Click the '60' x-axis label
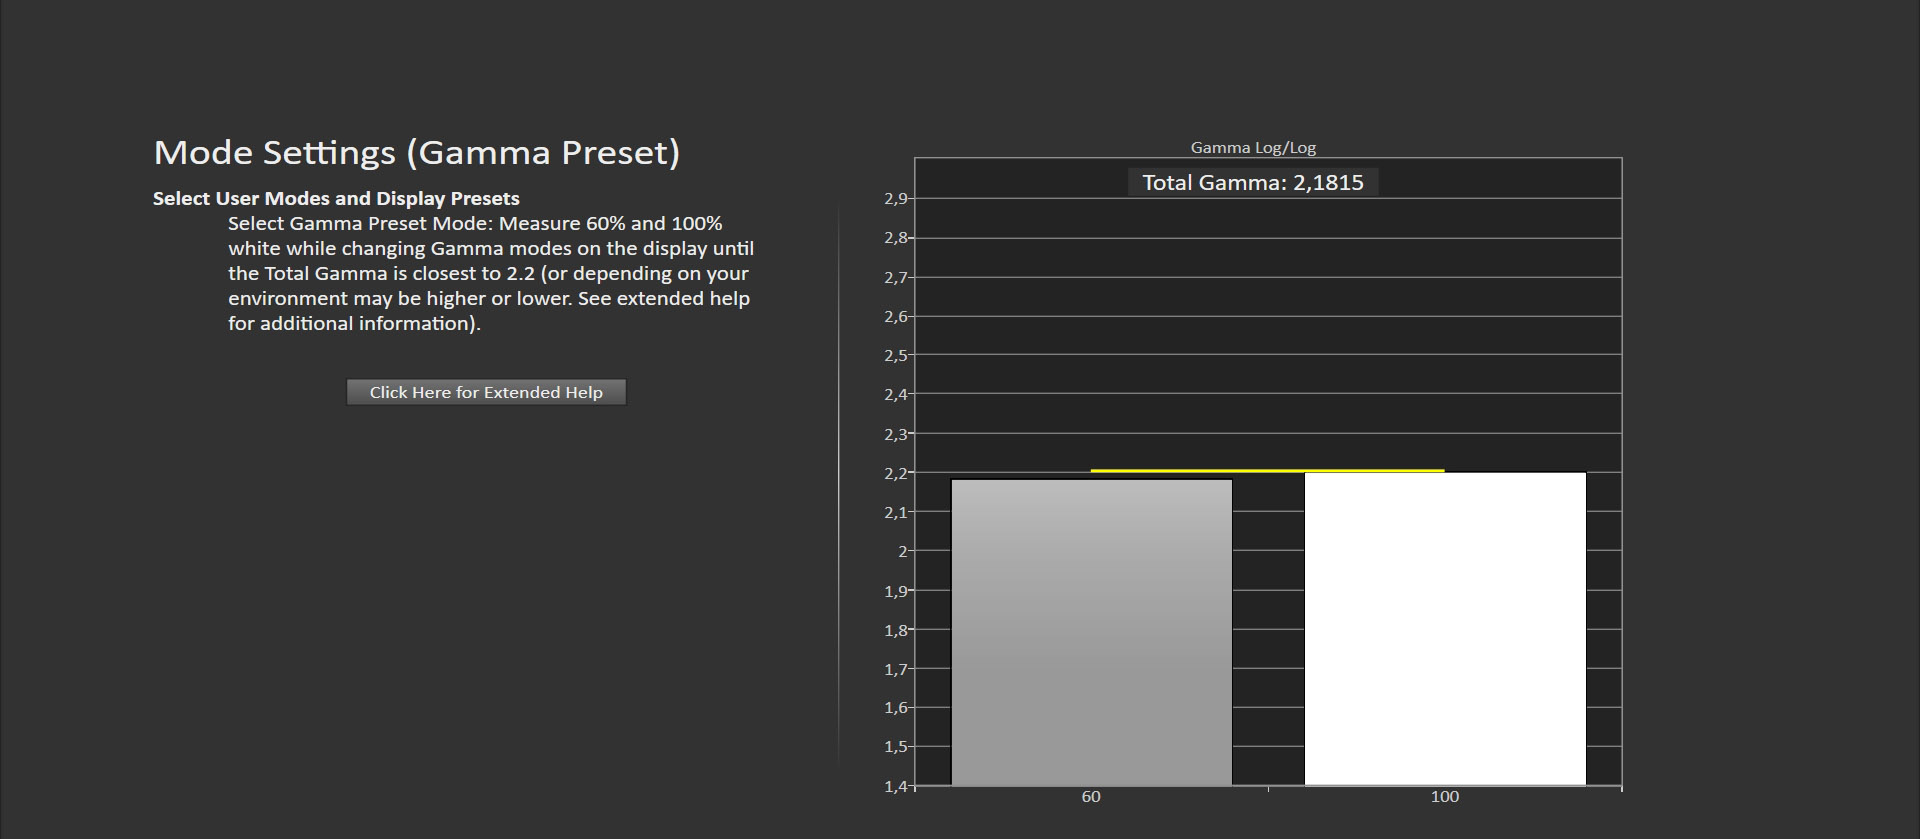 pyautogui.click(x=1090, y=797)
